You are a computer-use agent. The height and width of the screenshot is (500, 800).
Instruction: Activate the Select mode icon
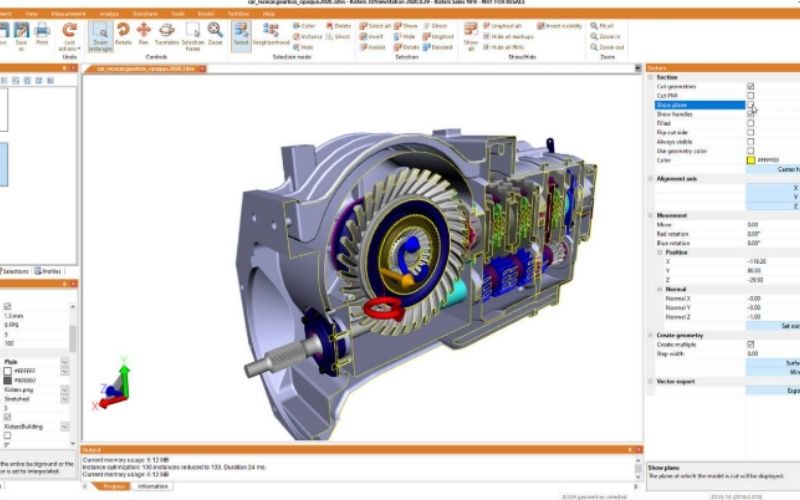coord(241,36)
